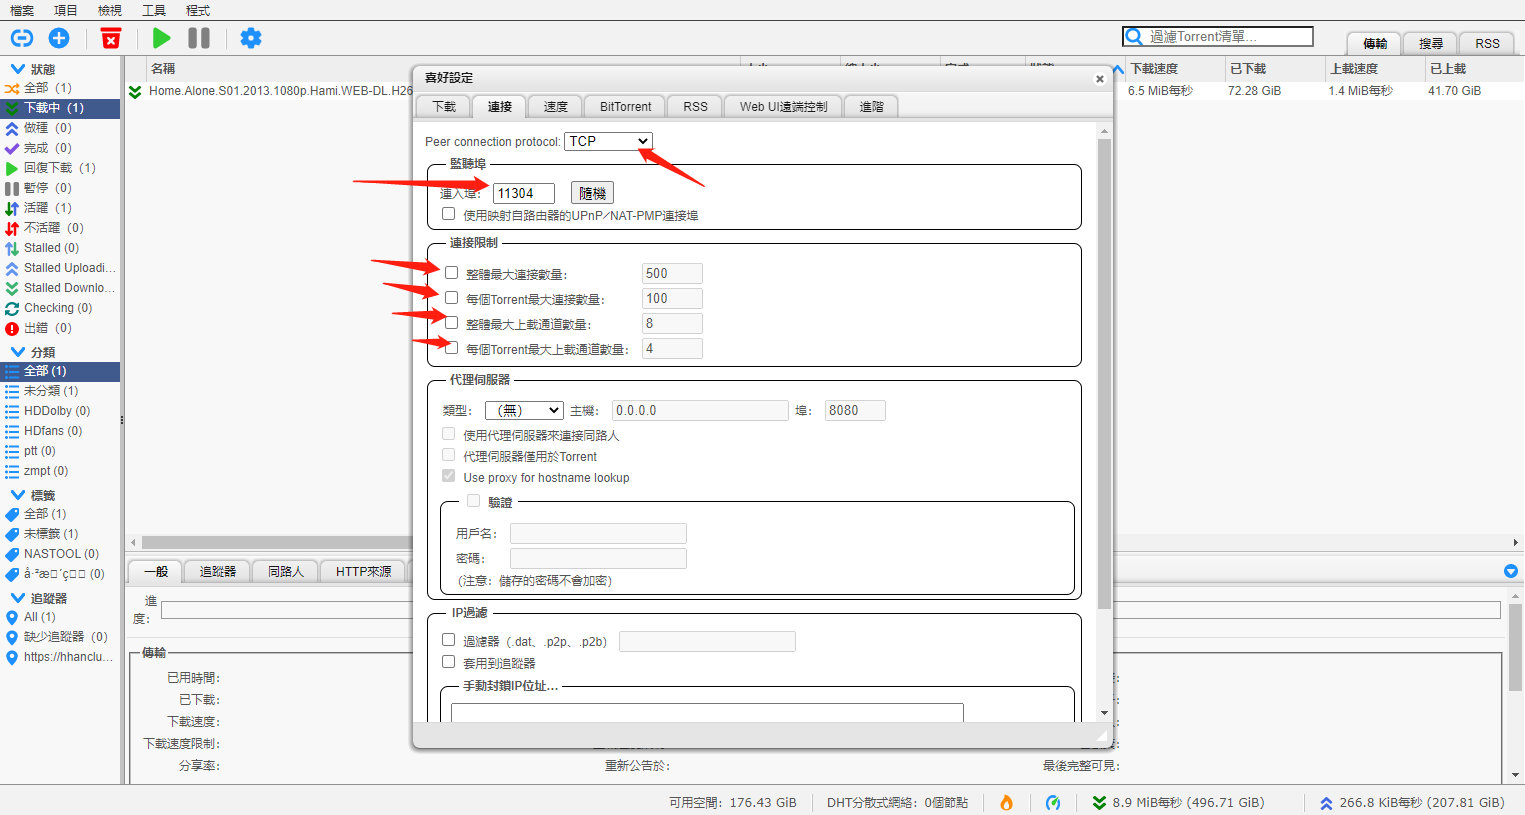This screenshot has width=1525, height=815.
Task: Open preferences with the blue gear icon
Action: [251, 38]
